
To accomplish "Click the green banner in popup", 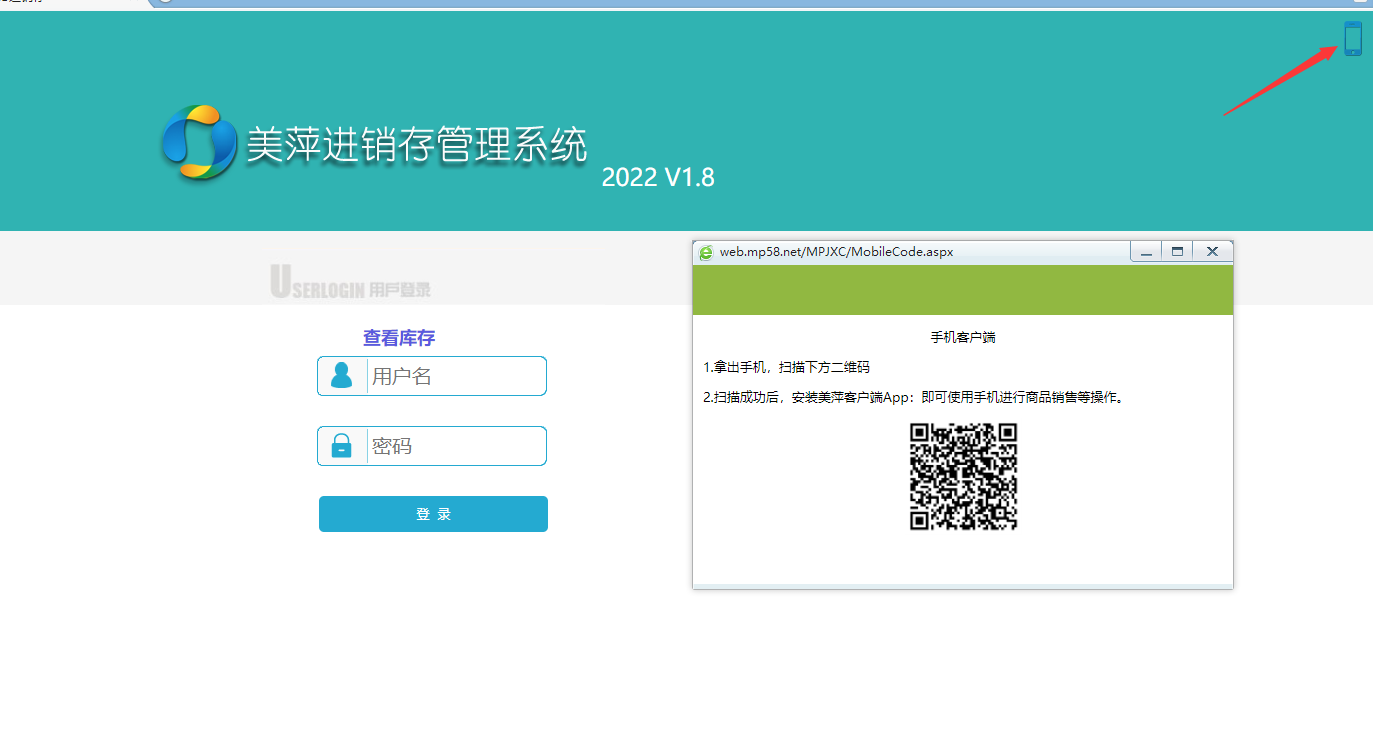I will [962, 290].
